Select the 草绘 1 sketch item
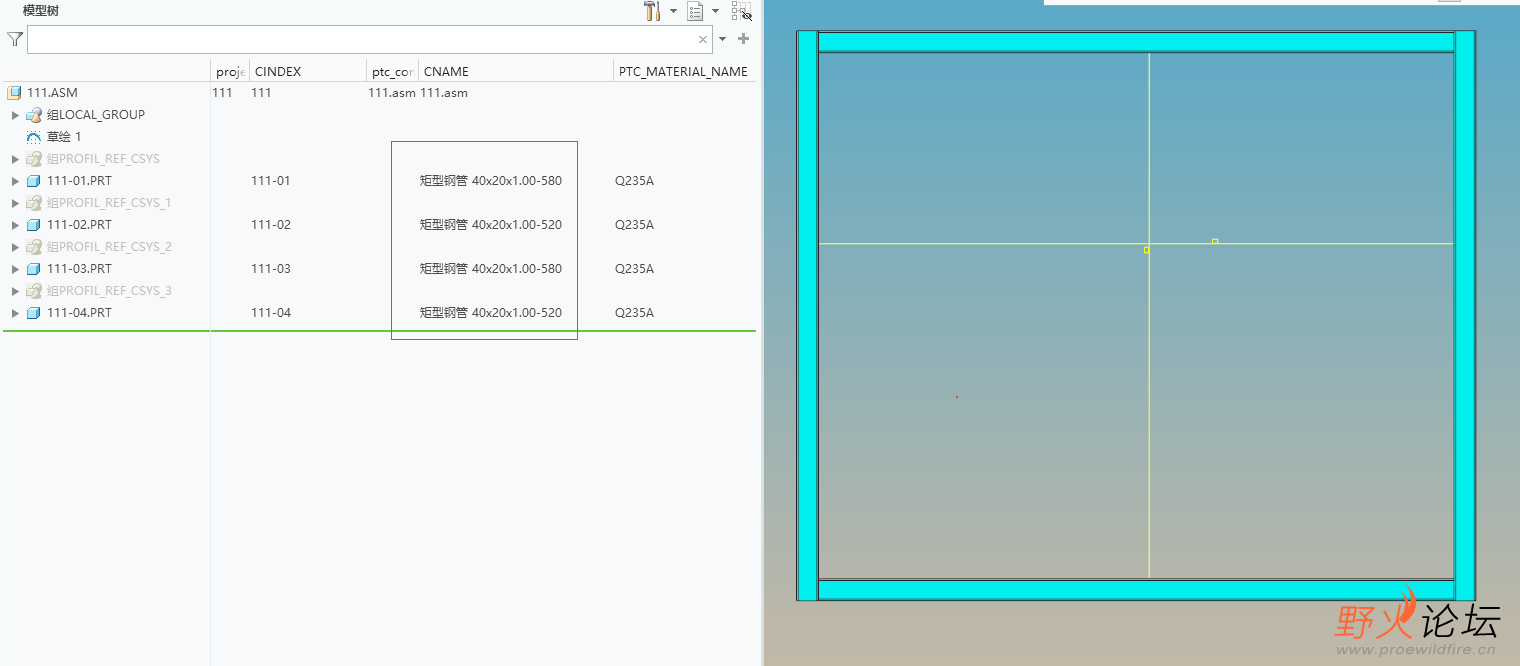Screen dimensions: 1520x666 pos(64,137)
